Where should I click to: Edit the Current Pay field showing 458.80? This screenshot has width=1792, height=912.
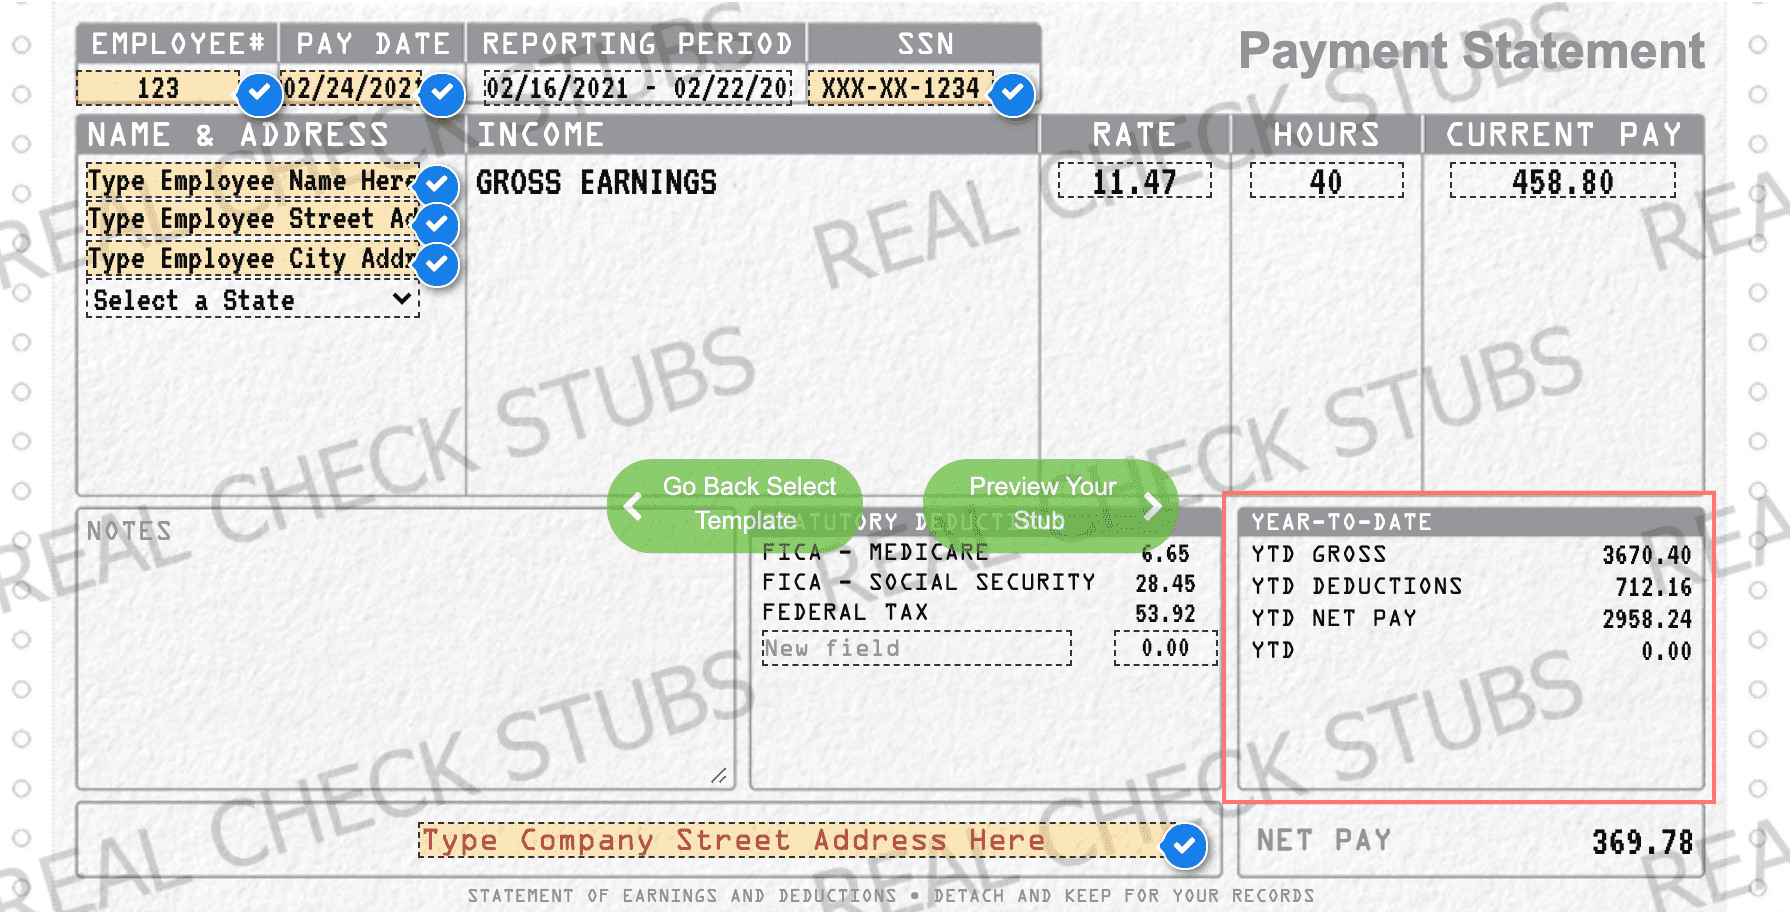coord(1563,181)
